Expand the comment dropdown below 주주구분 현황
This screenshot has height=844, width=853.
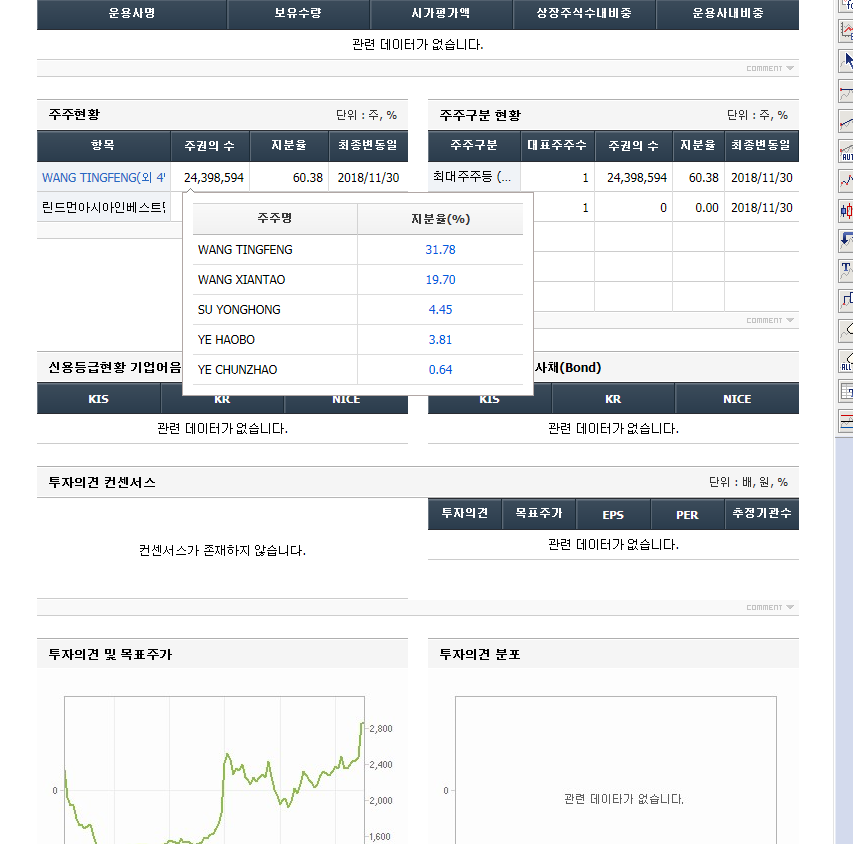[770, 320]
